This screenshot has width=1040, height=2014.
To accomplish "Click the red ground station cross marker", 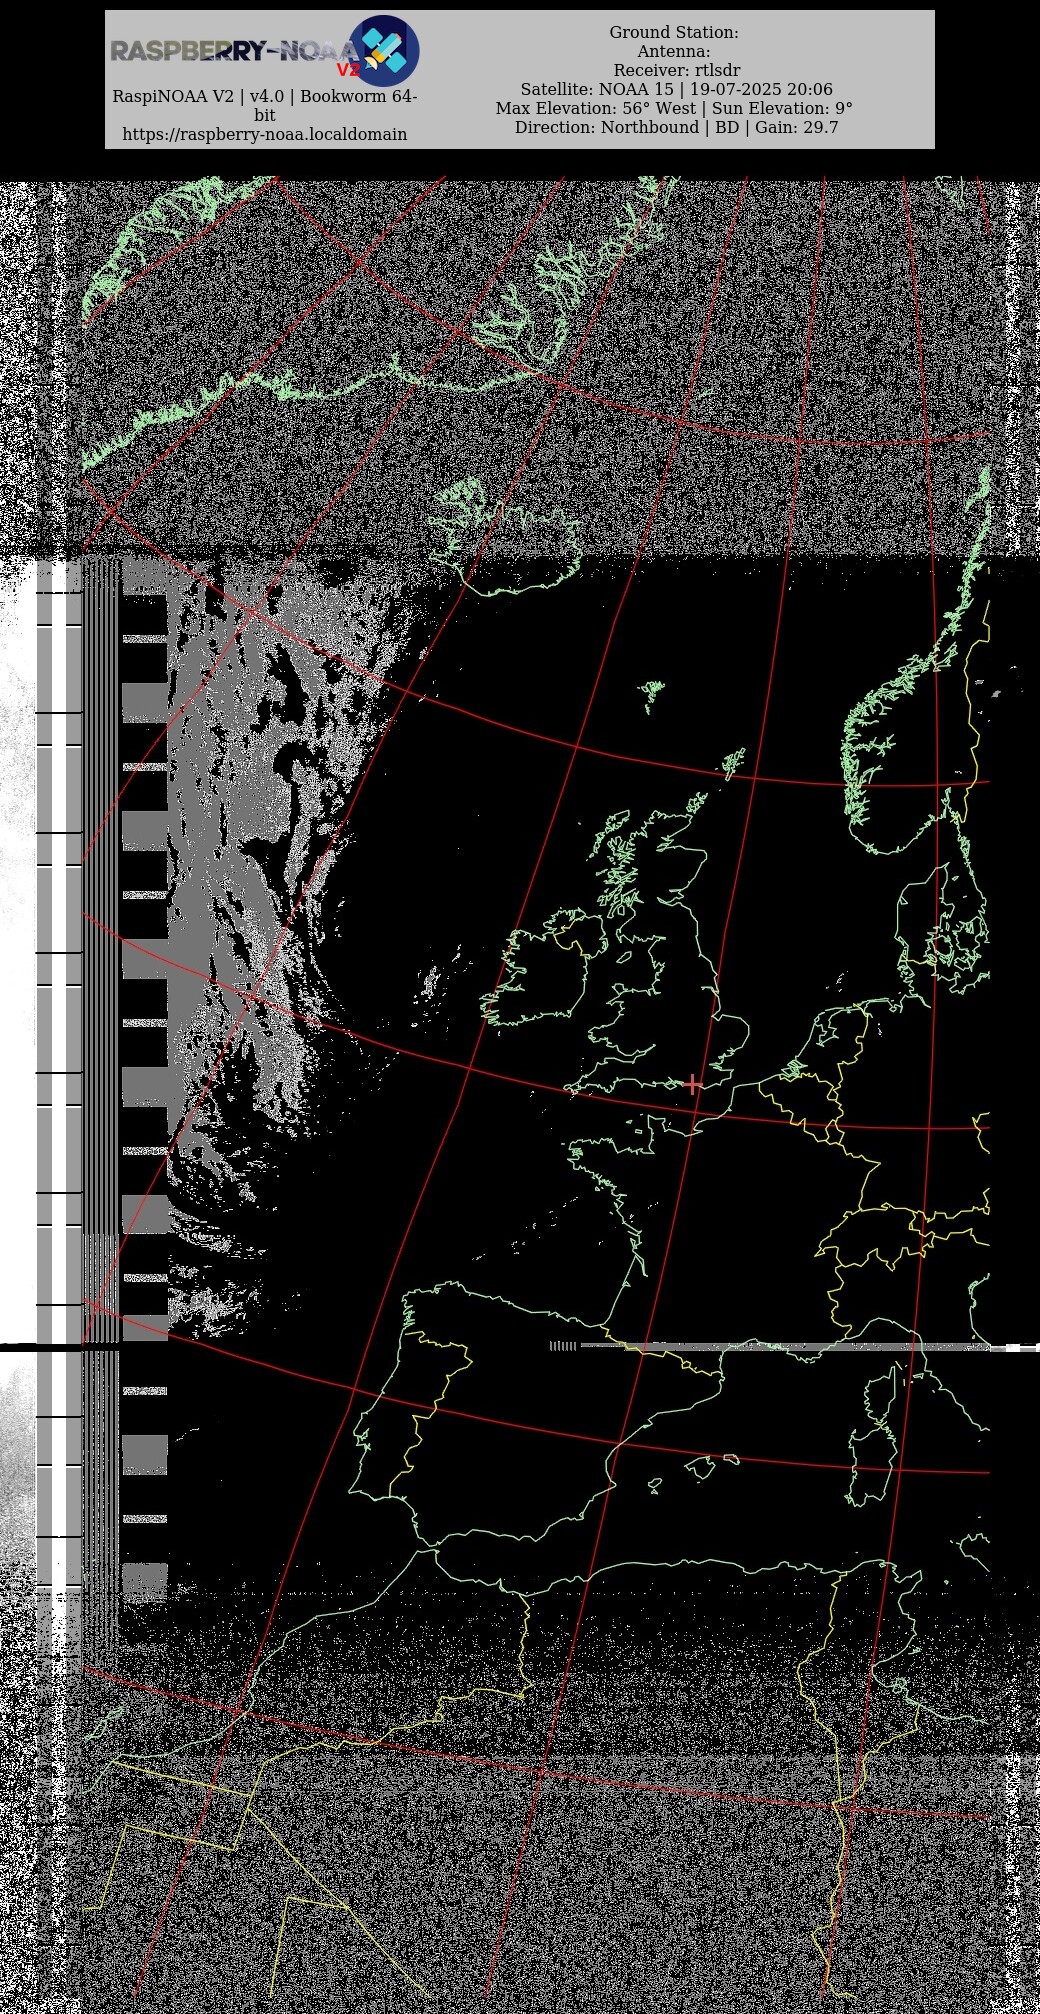I will 692,1084.
